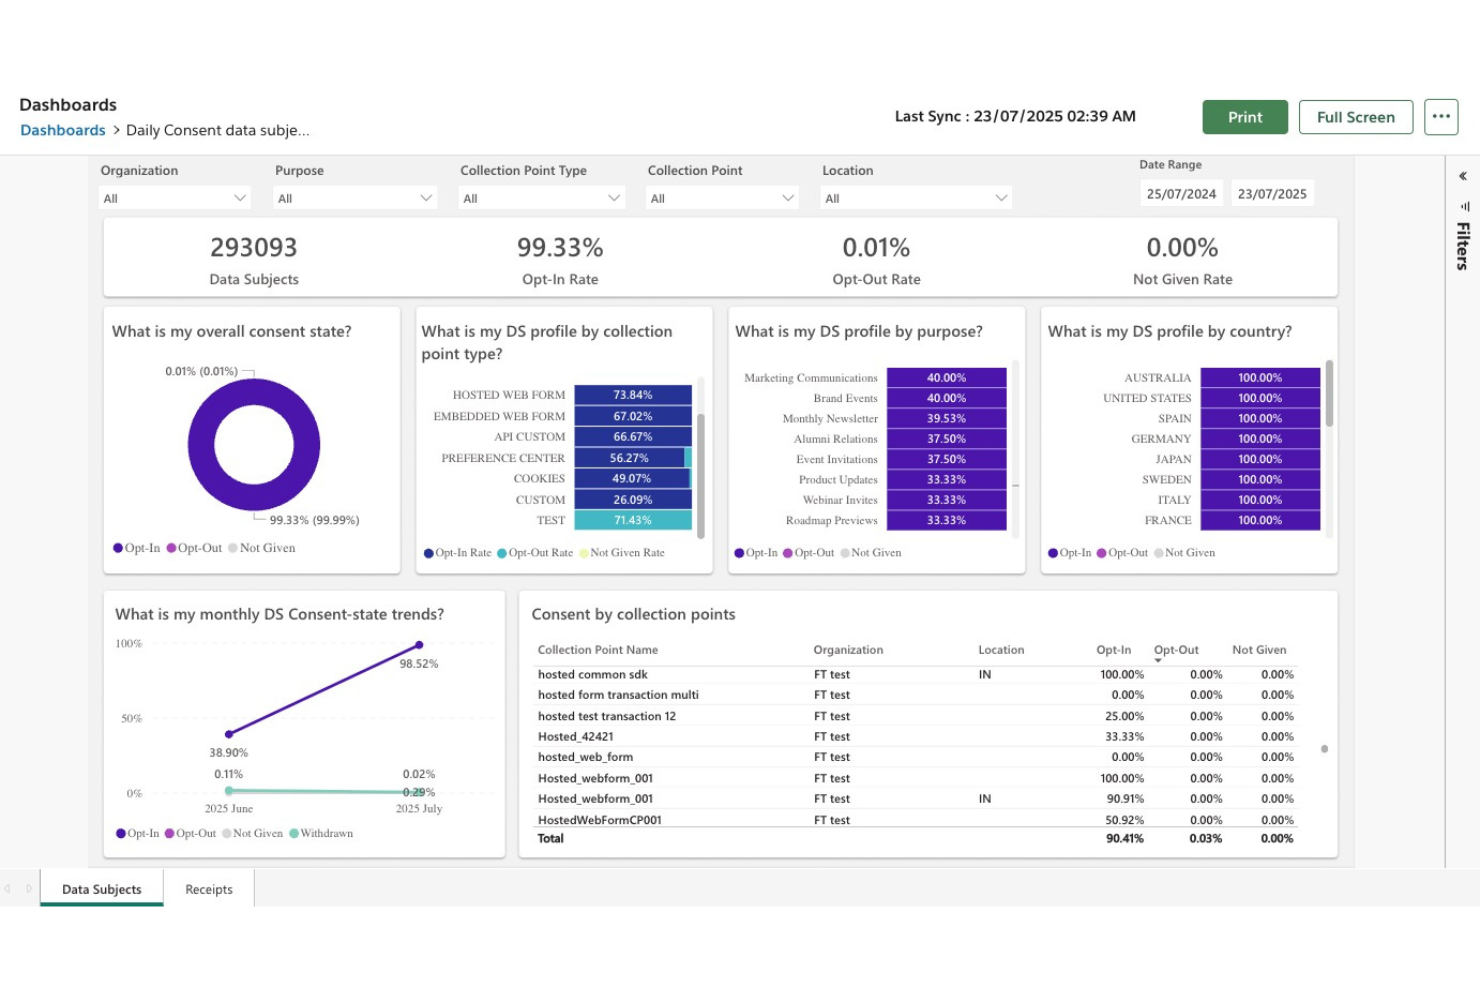This screenshot has height=987, width=1480.
Task: Toggle Not Given Rate legend item
Action: [622, 553]
